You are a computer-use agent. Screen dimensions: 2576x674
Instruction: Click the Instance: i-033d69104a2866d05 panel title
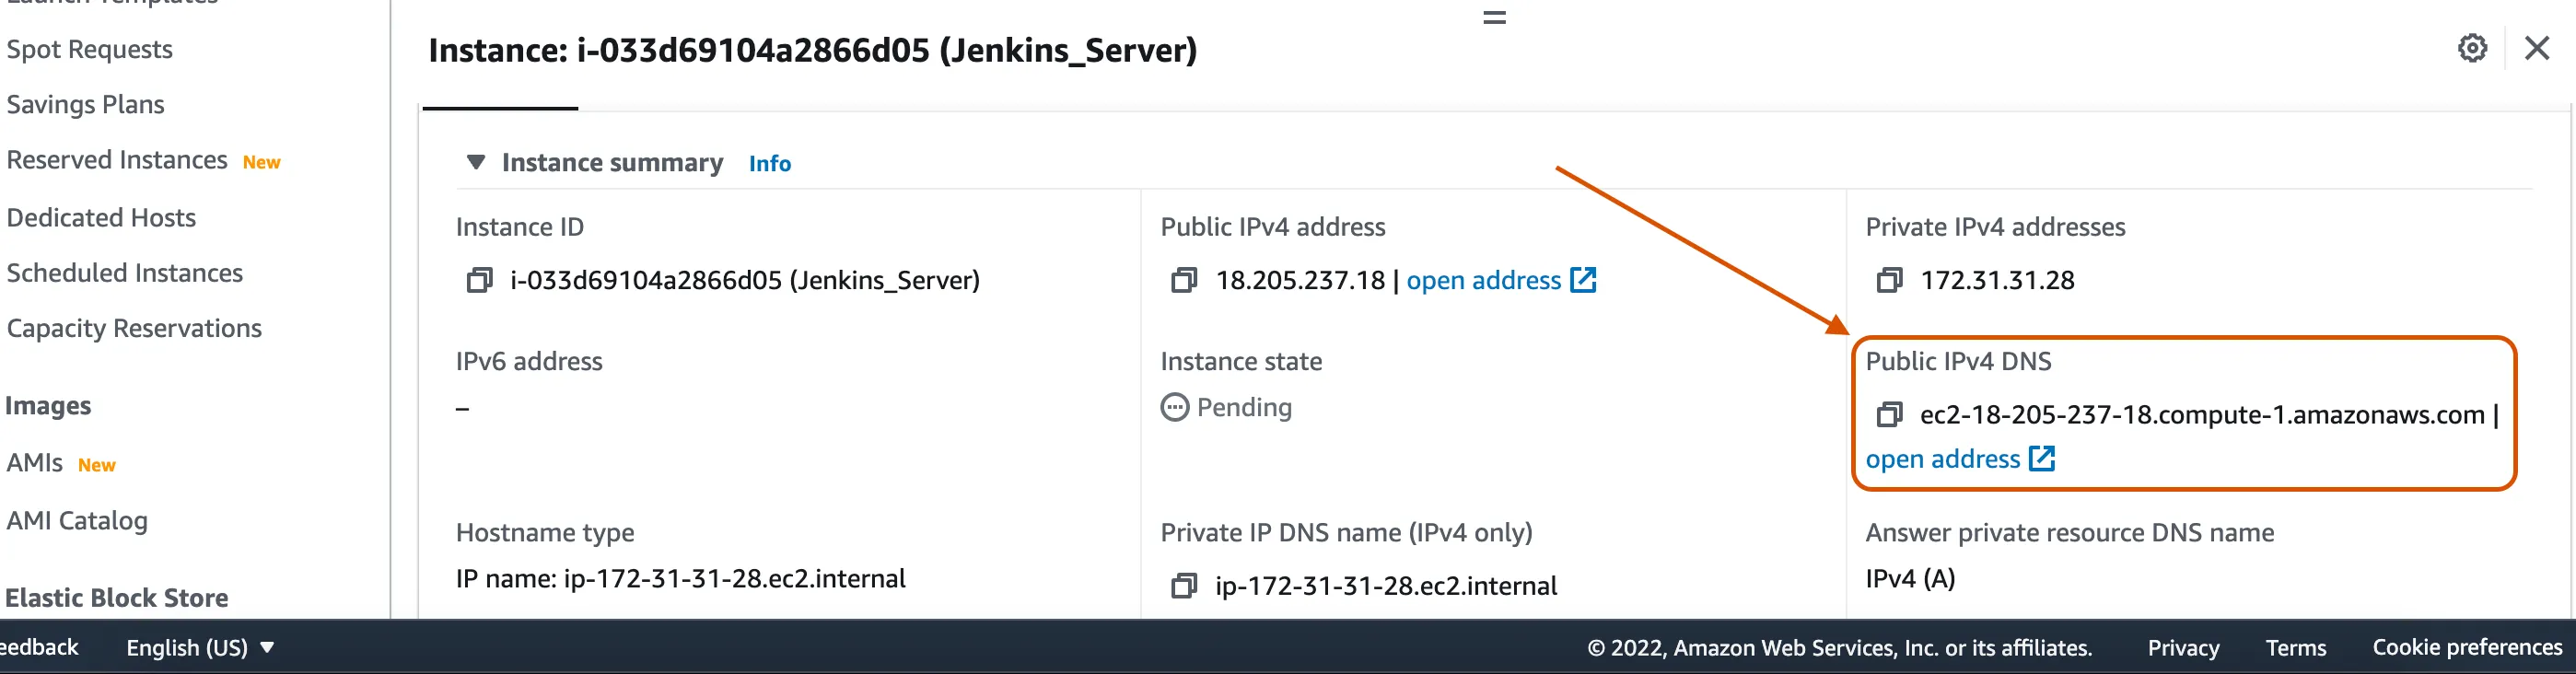812,50
